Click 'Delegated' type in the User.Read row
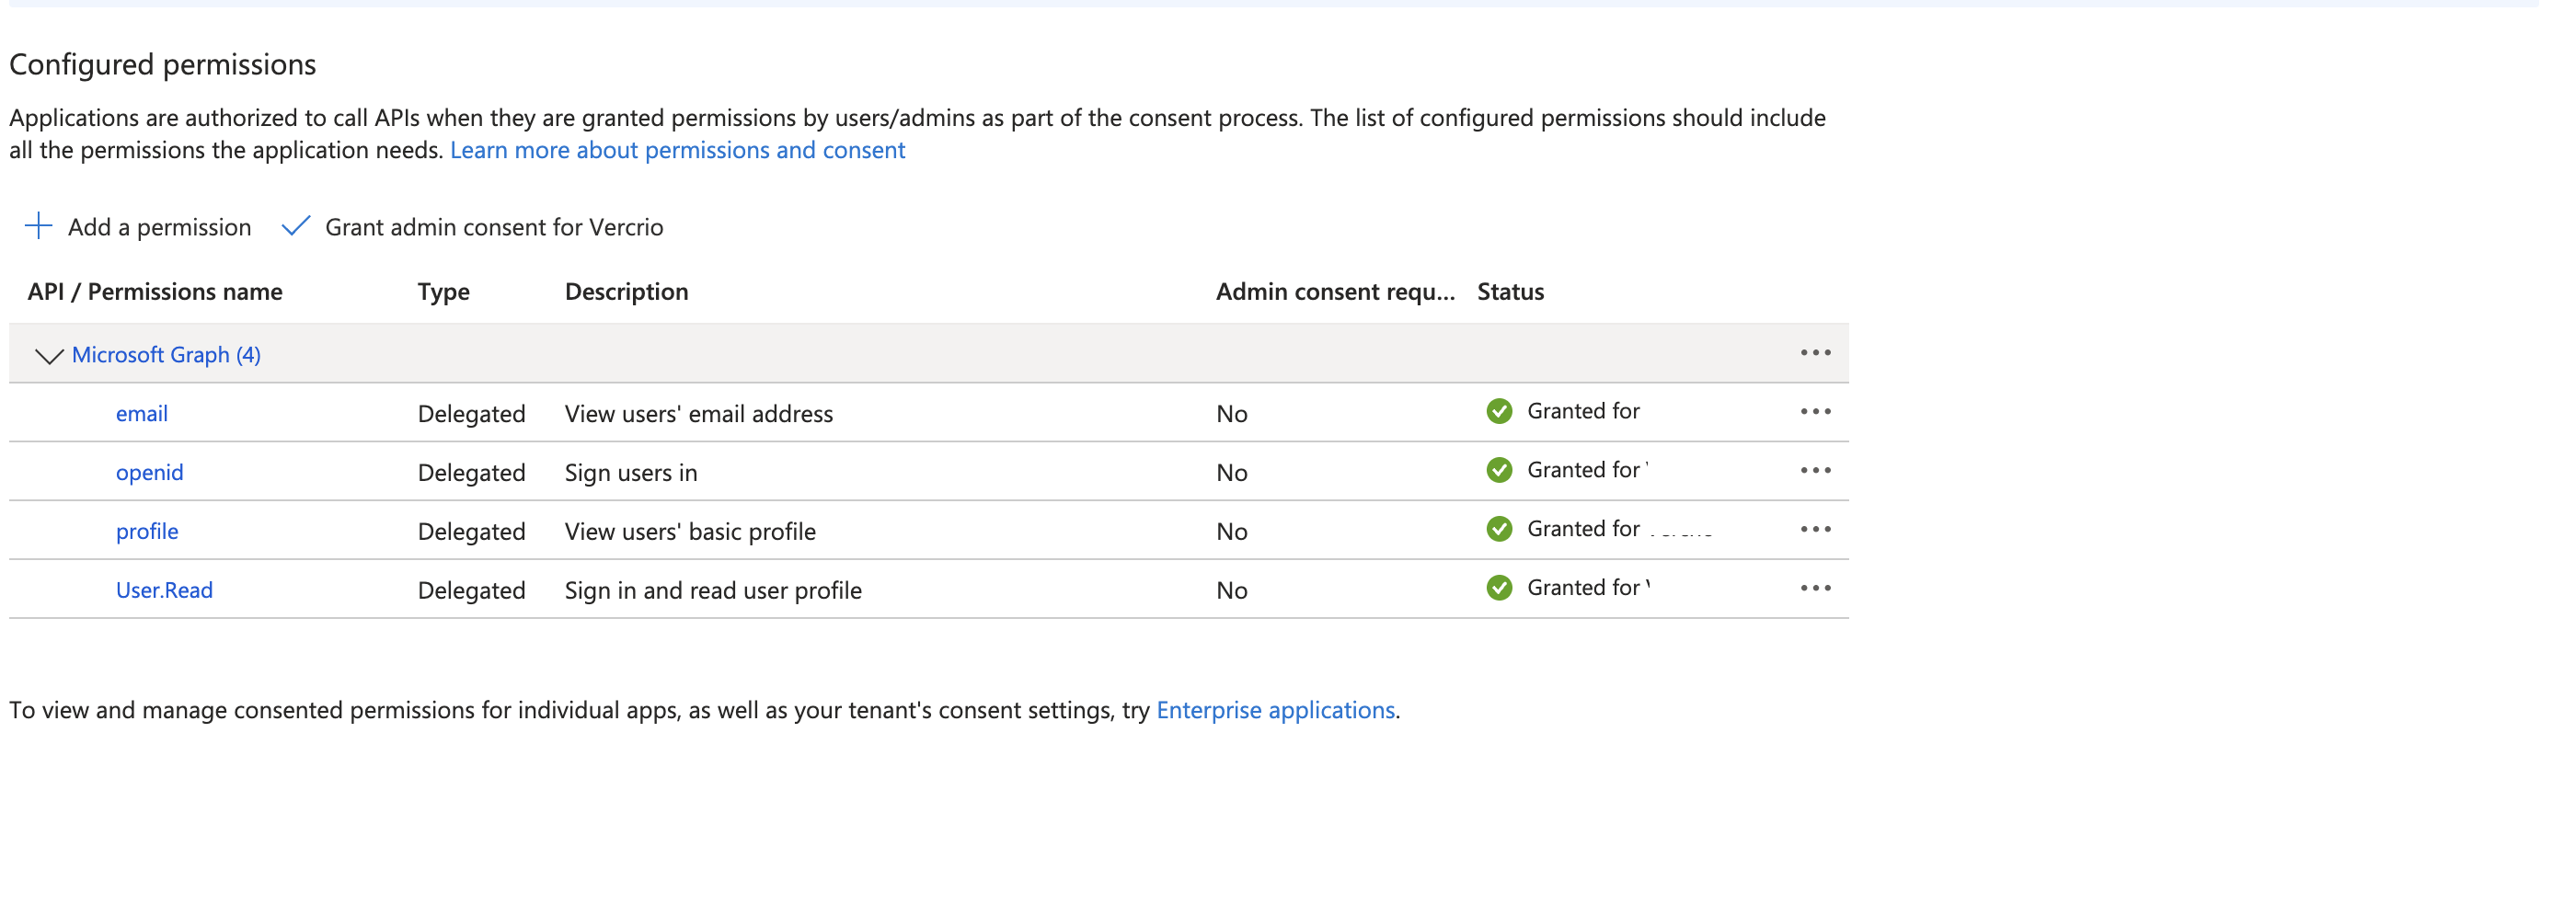 coord(472,591)
